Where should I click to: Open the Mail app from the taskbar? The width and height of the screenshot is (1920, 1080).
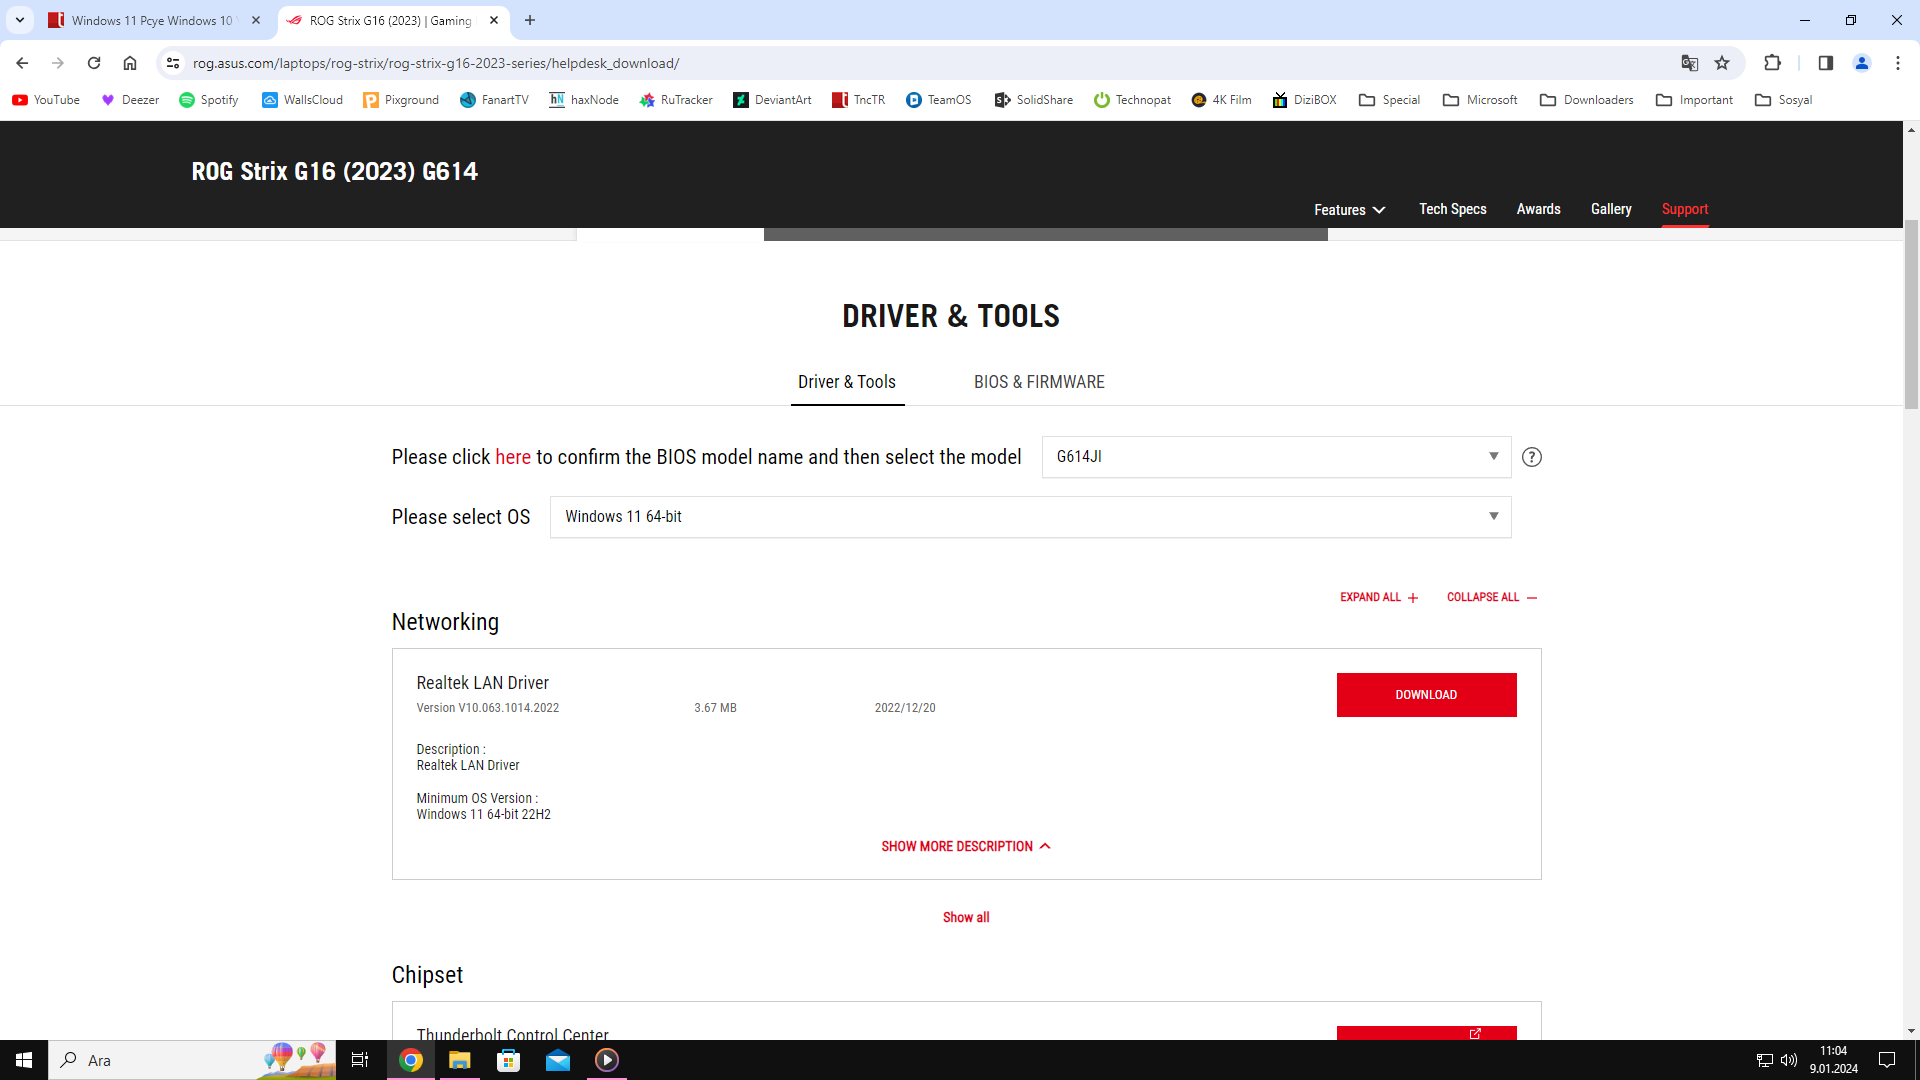tap(558, 1060)
